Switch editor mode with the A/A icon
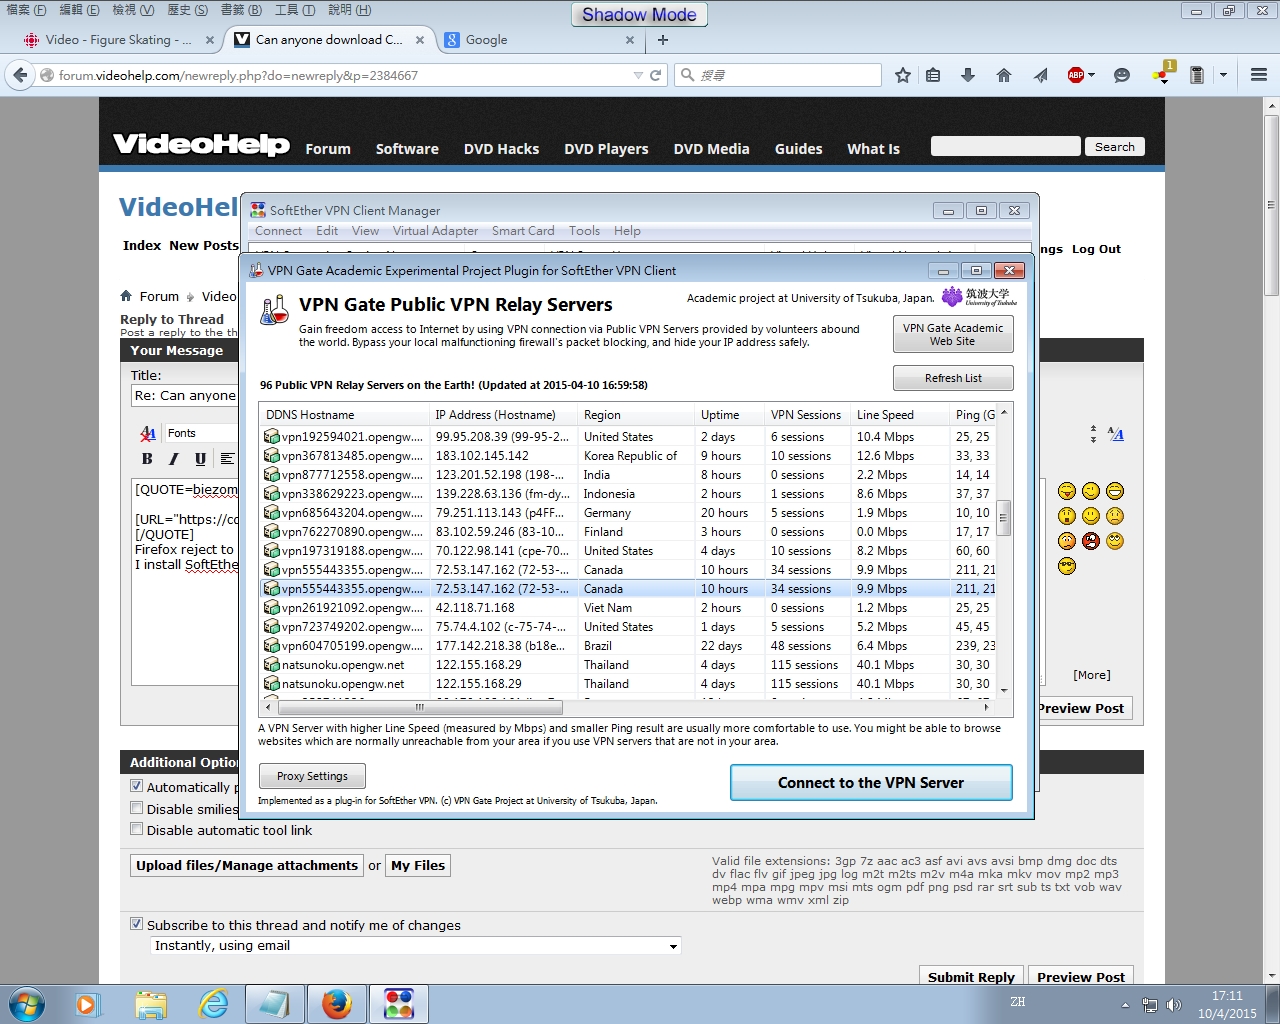Screen dimensions: 1280x1024 click(1116, 434)
